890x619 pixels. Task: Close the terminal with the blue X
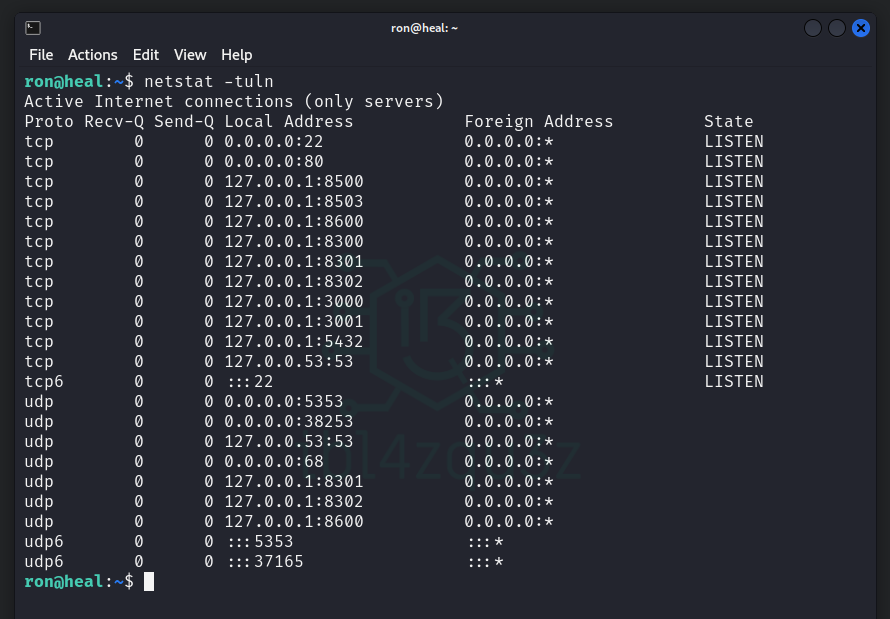tap(861, 28)
